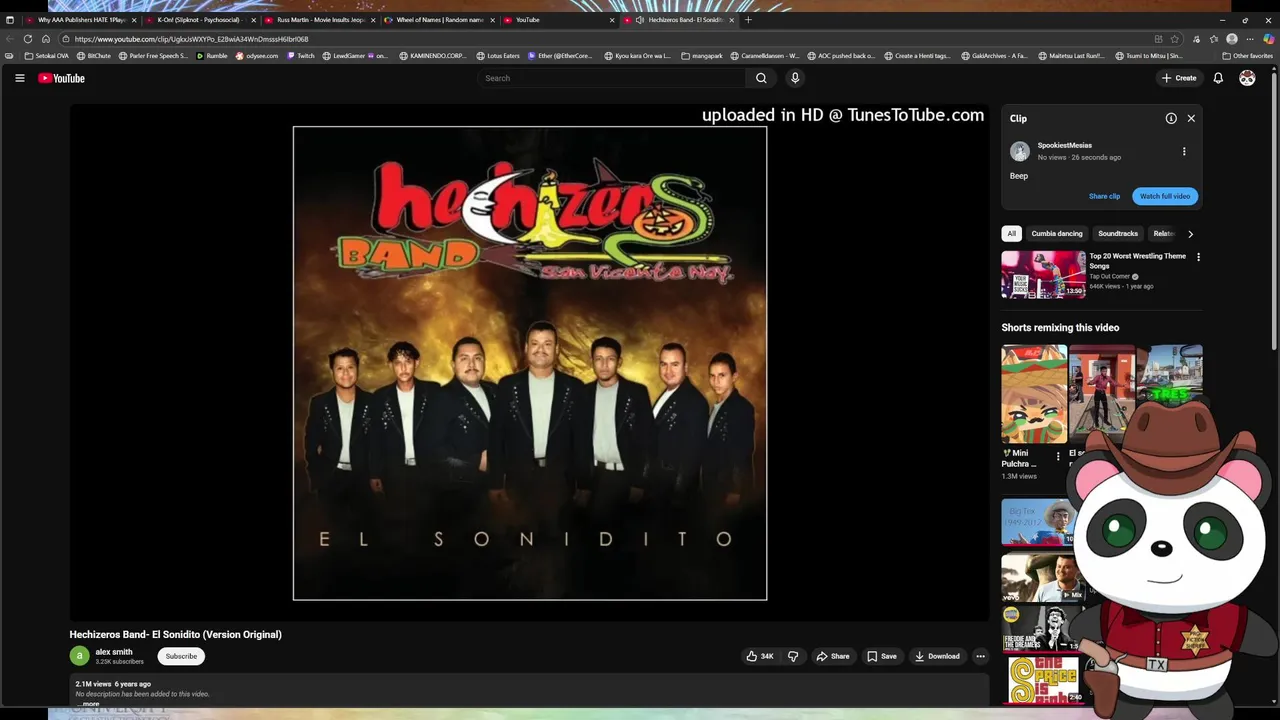The width and height of the screenshot is (1280, 720).
Task: Click the Download button
Action: click(x=937, y=656)
